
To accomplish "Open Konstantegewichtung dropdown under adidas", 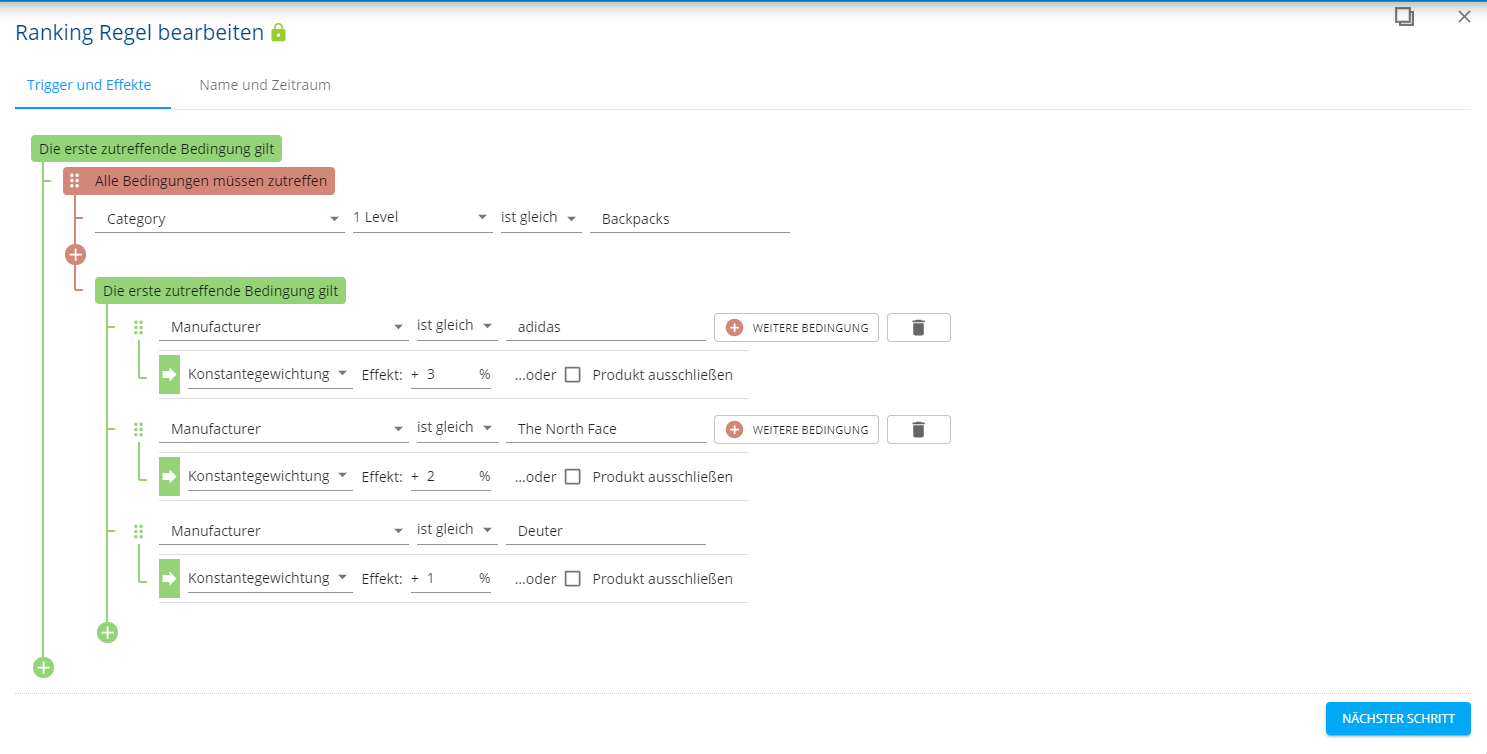I will pos(270,375).
